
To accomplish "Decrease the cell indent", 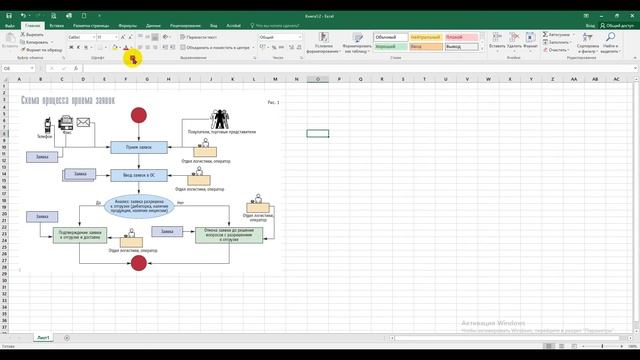I will click(x=165, y=47).
